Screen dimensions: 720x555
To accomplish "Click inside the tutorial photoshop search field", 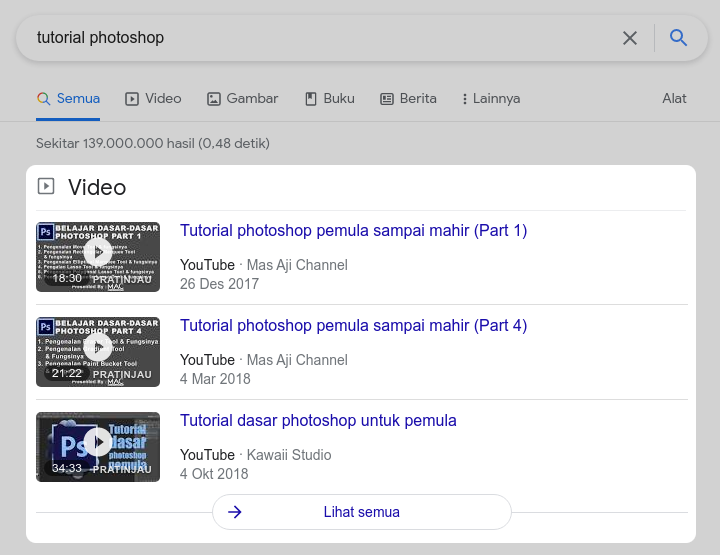I will pyautogui.click(x=320, y=38).
